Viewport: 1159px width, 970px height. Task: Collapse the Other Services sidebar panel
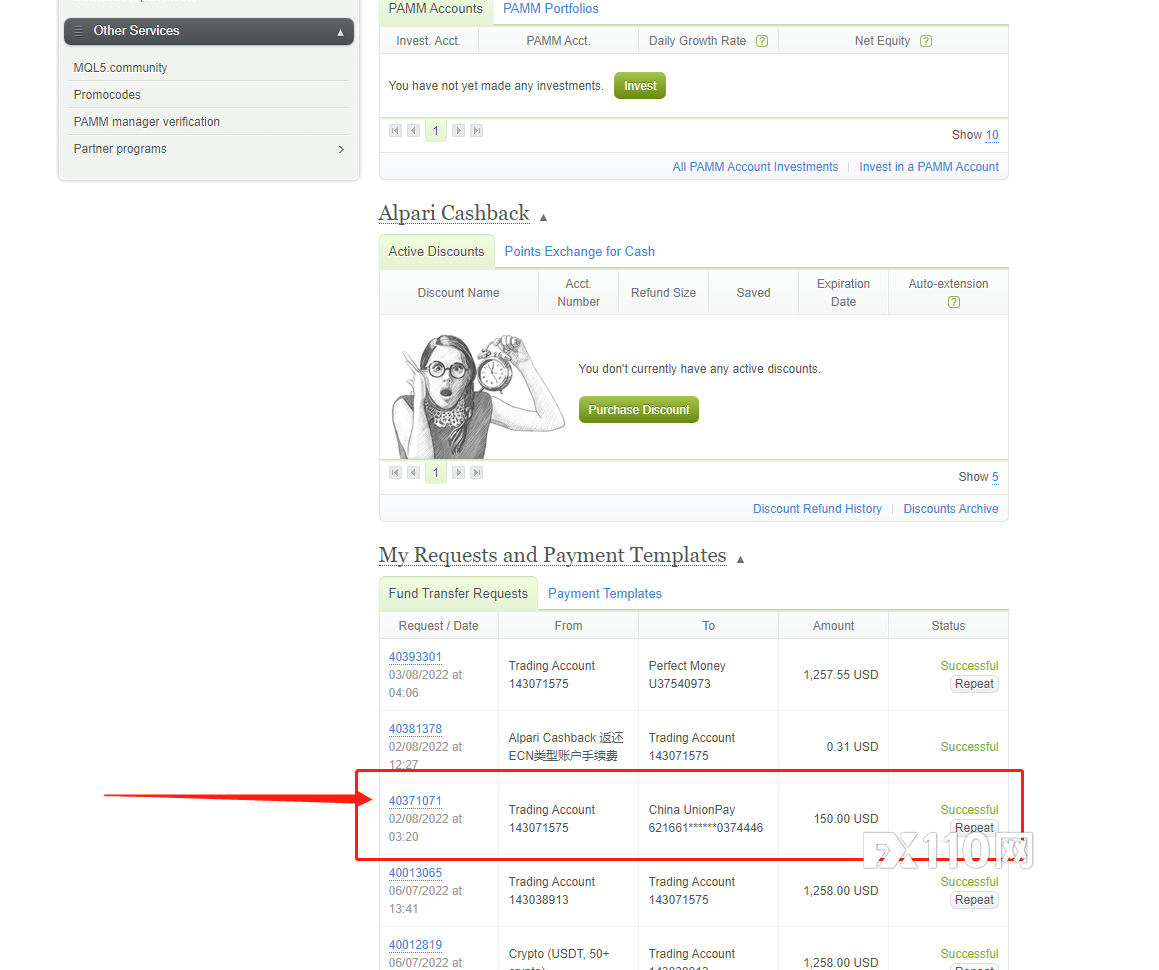click(x=340, y=32)
